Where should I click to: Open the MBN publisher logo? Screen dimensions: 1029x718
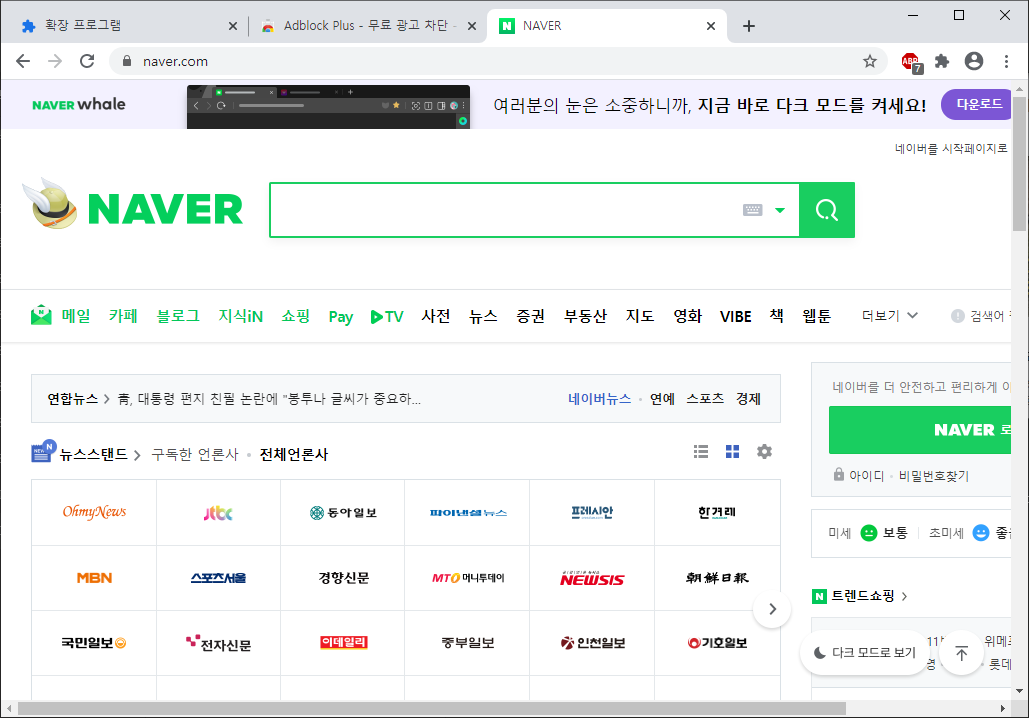click(x=94, y=578)
